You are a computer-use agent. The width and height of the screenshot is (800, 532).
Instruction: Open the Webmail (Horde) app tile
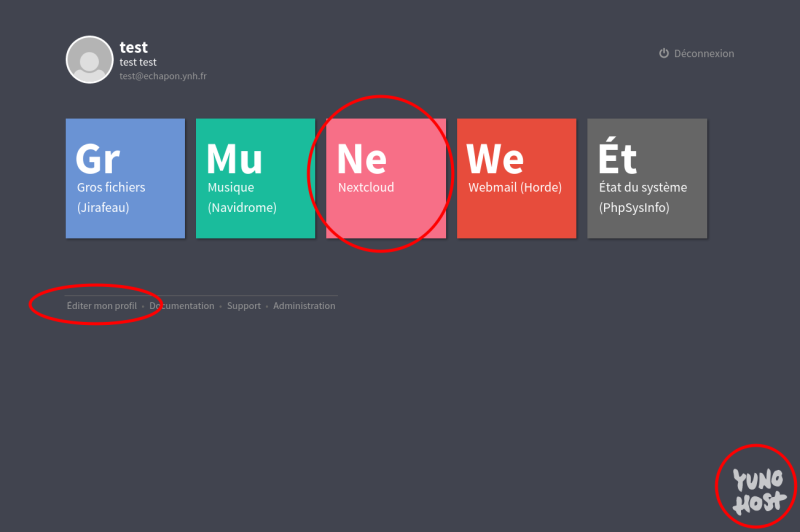coord(516,178)
